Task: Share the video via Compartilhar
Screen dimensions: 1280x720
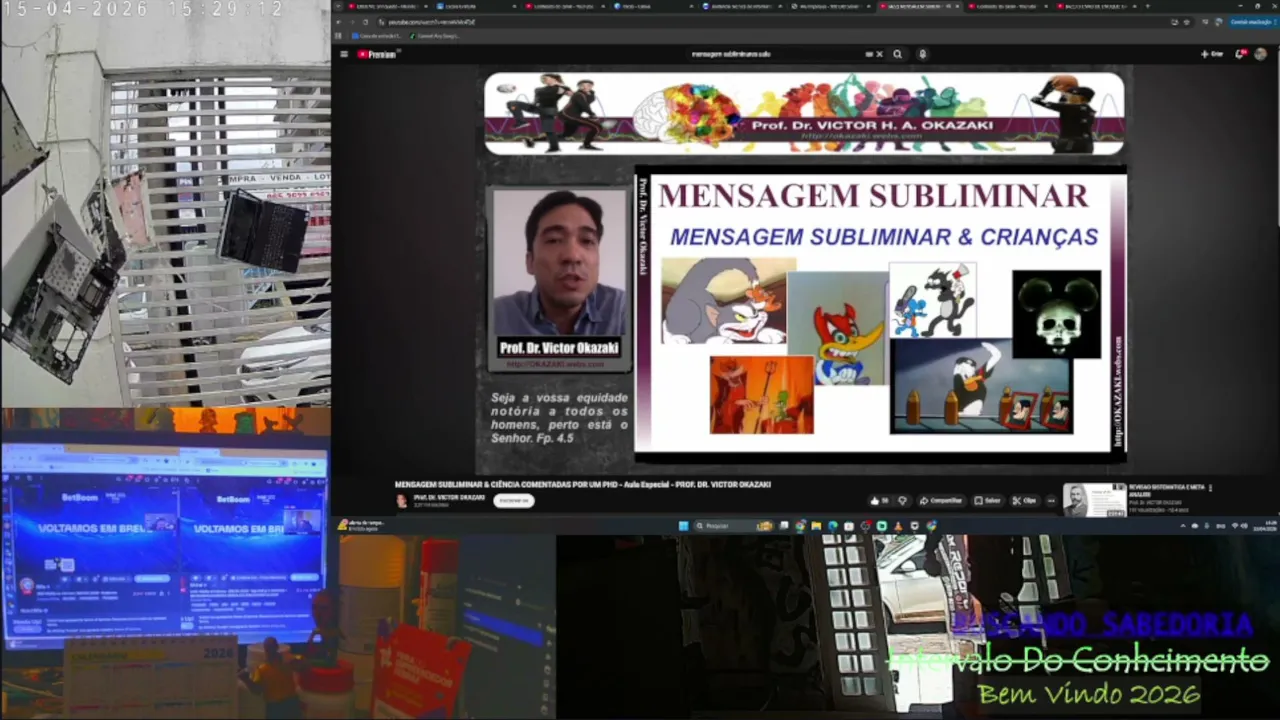Action: 941,500
